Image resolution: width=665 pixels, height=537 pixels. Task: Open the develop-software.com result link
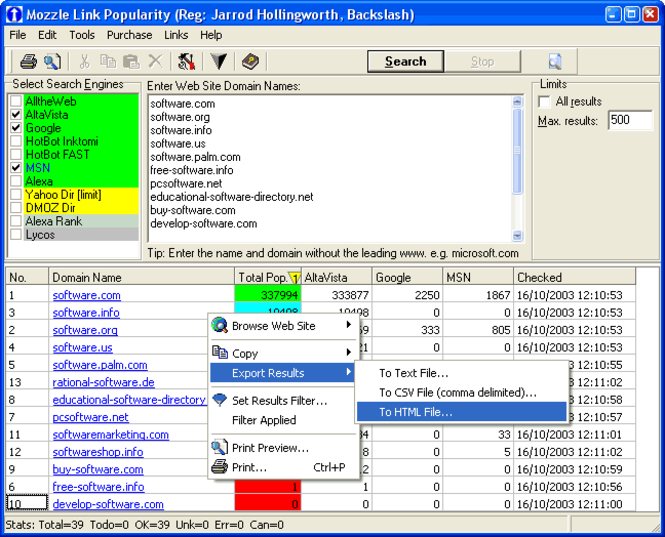tap(108, 504)
